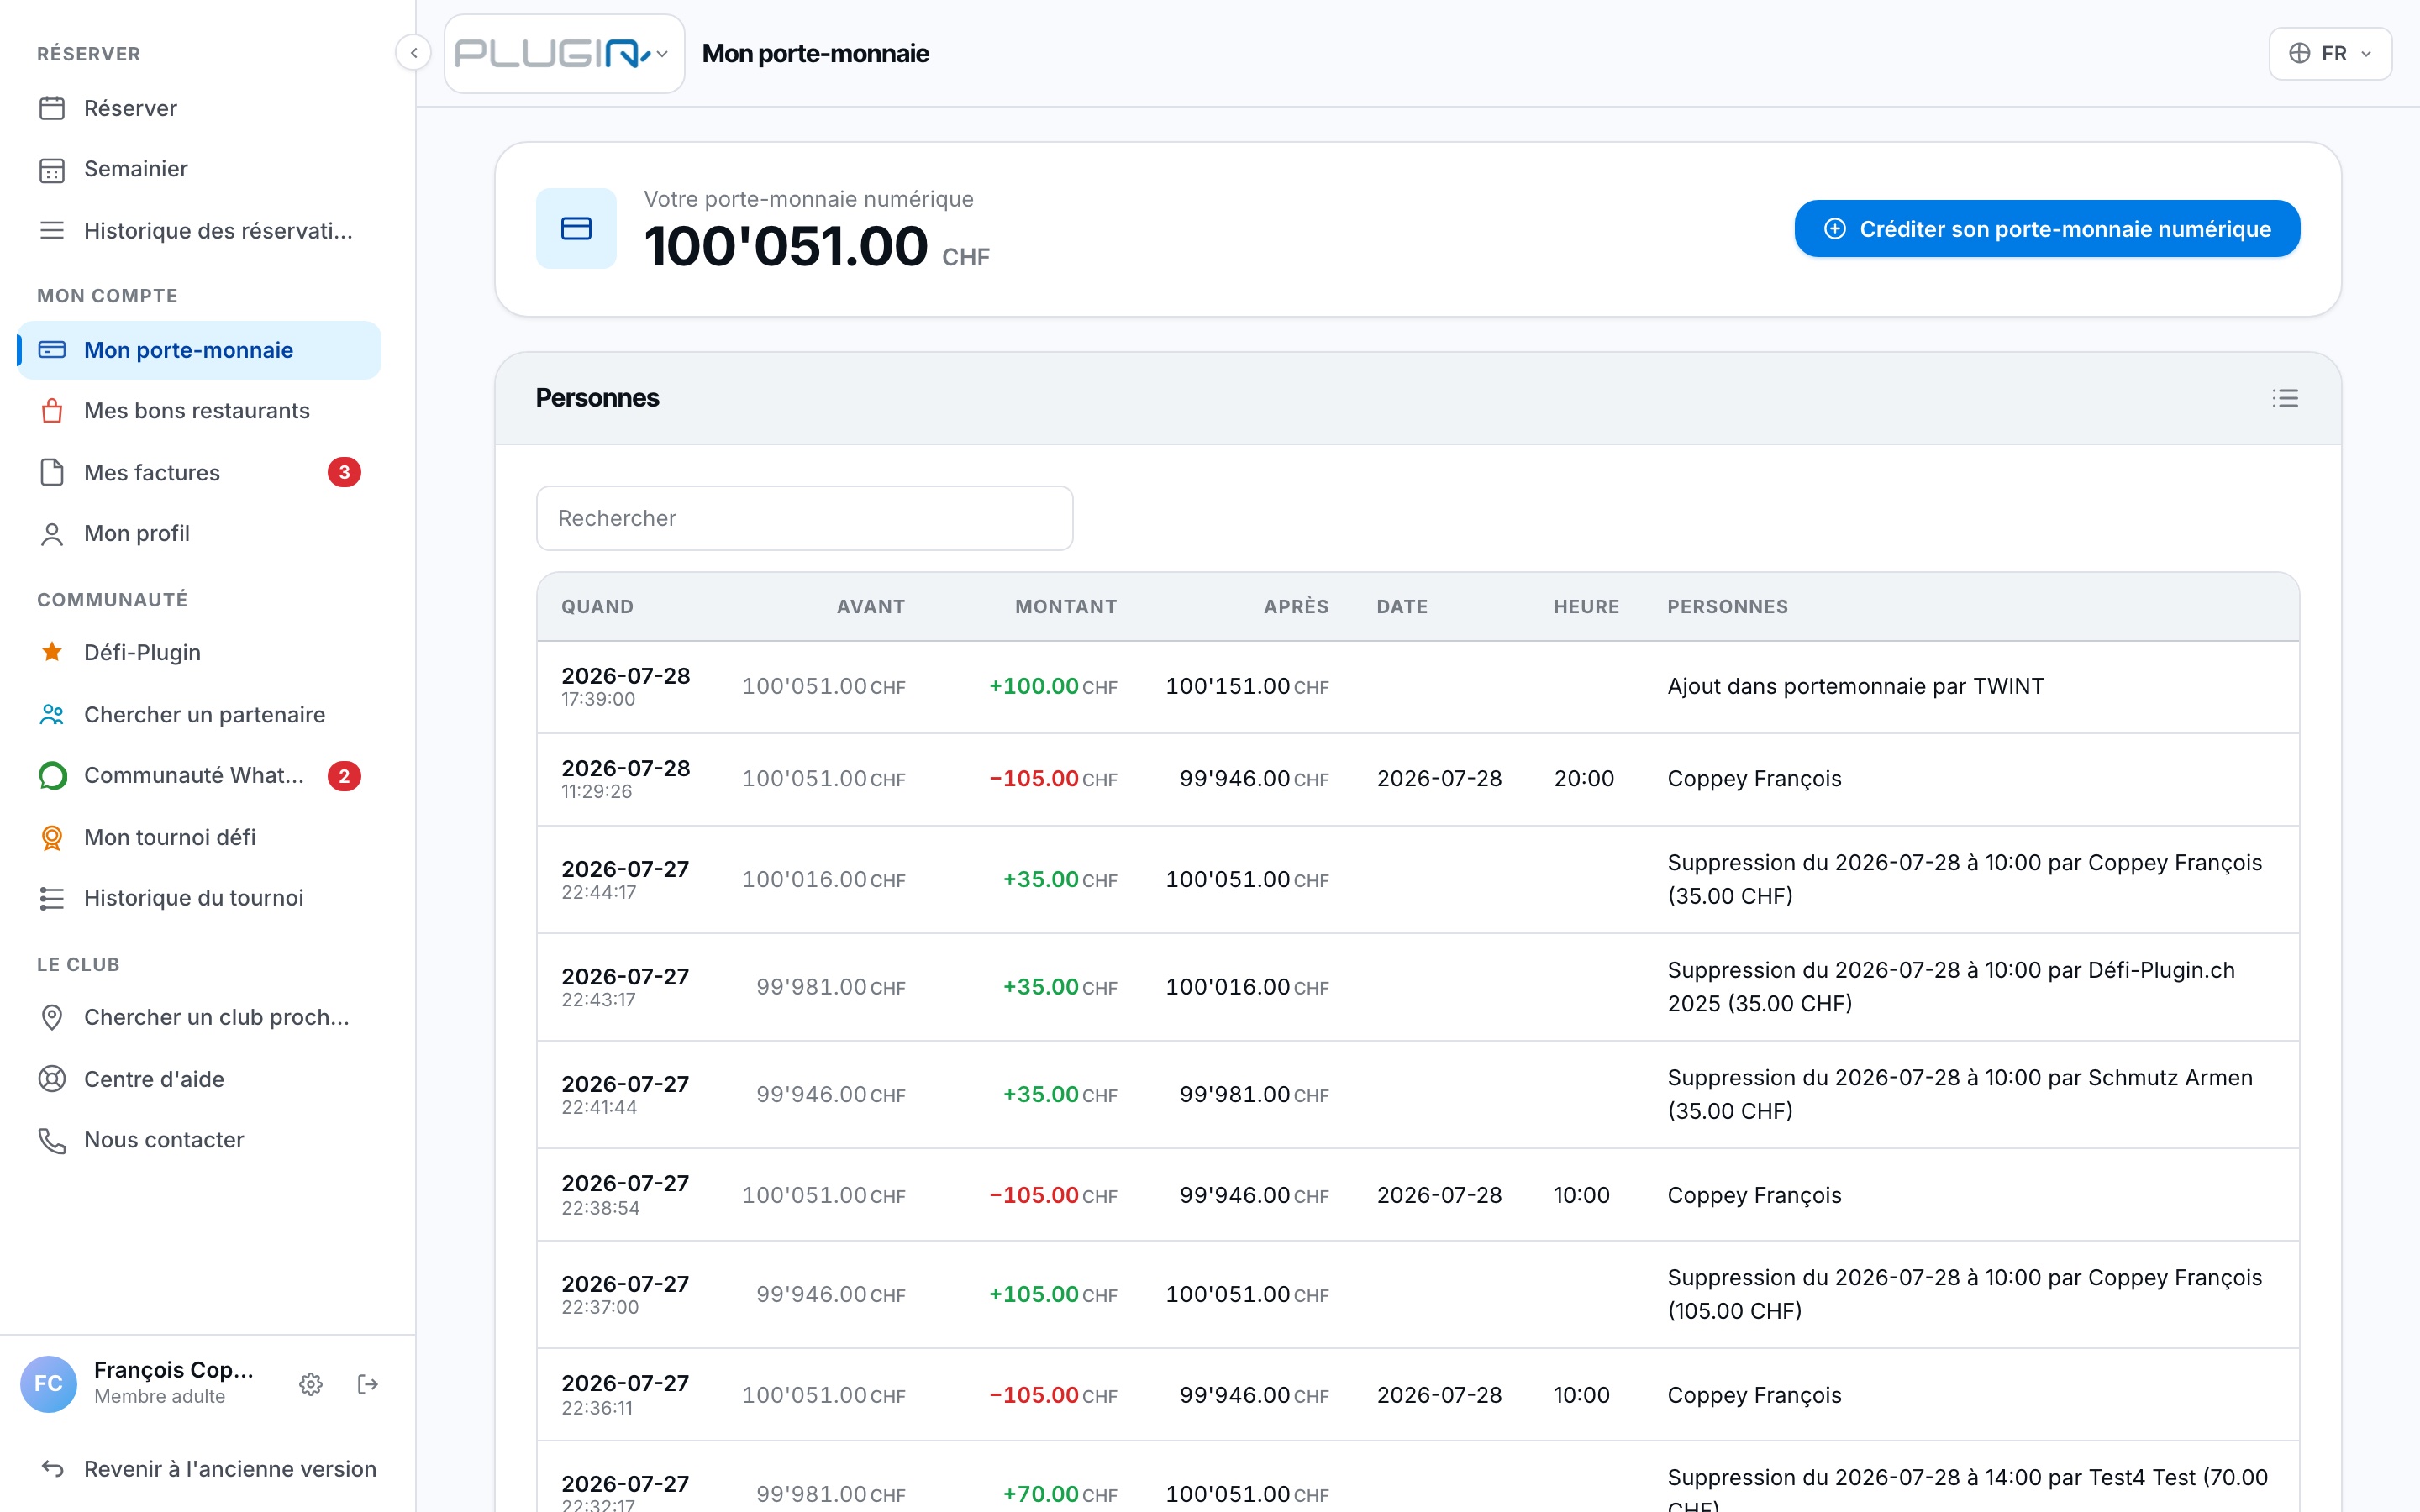Open the Réserver menu item

pos(199,108)
